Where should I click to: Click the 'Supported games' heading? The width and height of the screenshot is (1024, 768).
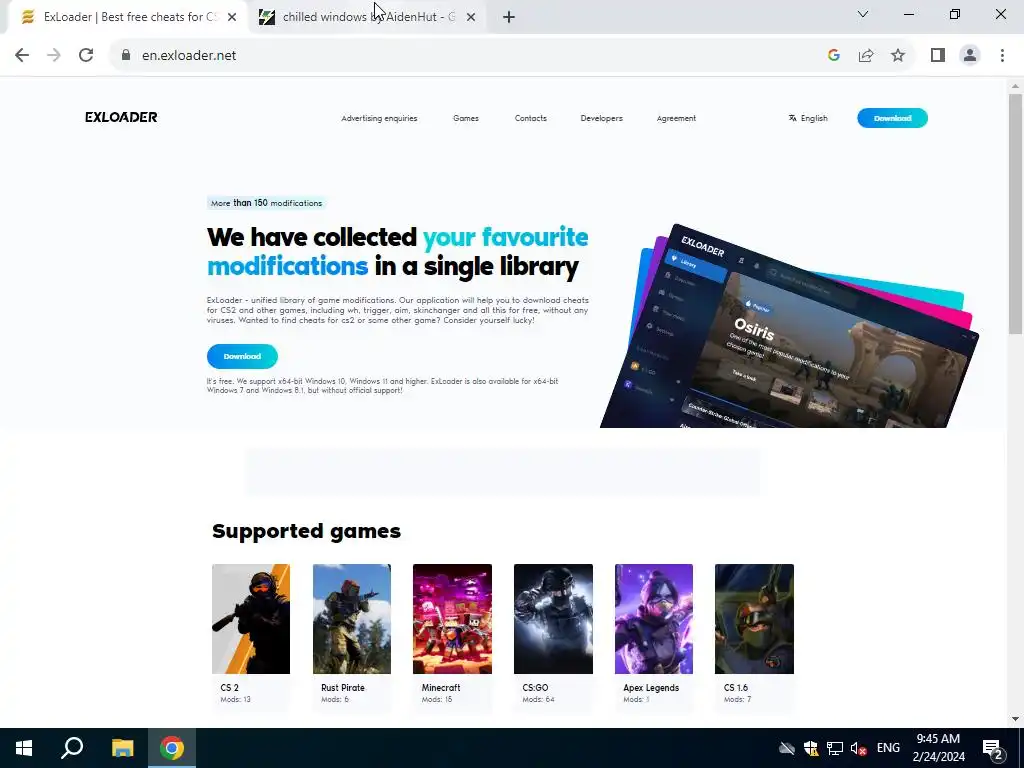click(x=306, y=531)
